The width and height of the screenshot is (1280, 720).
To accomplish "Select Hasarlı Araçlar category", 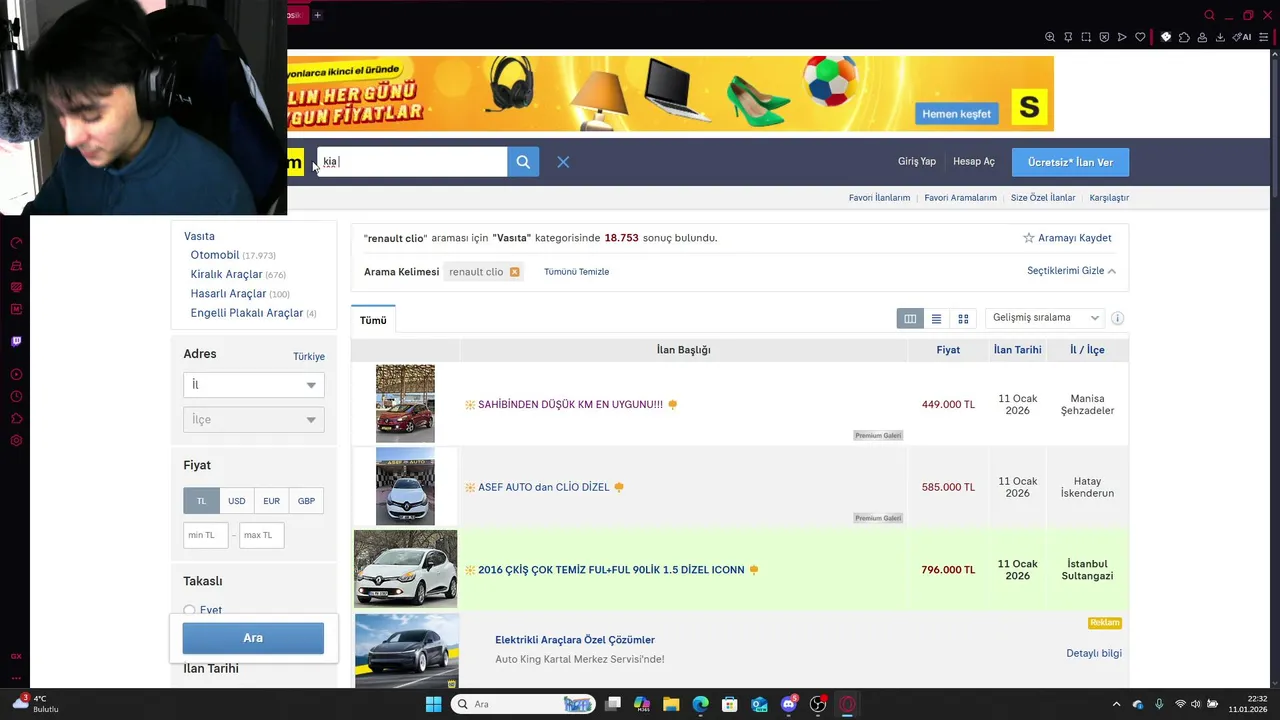I will [x=228, y=294].
